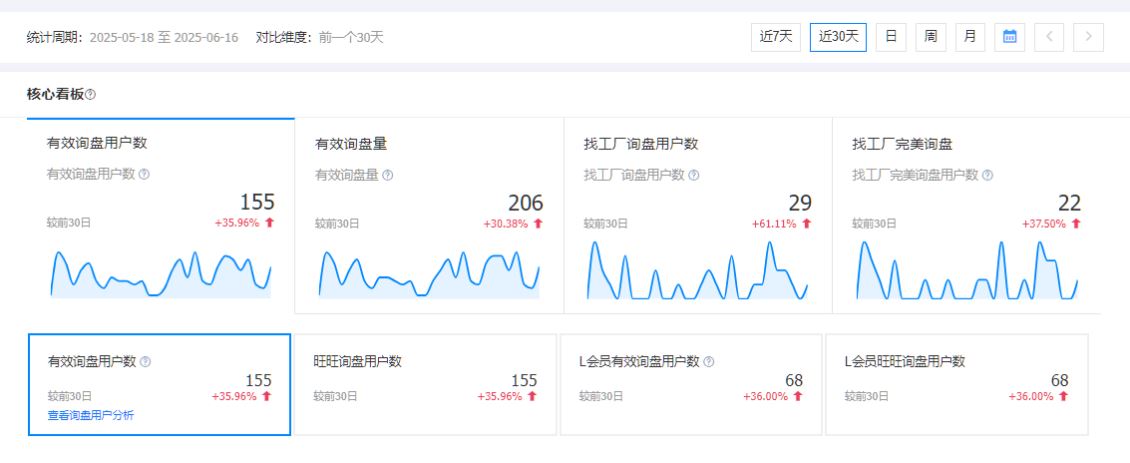Viewport: 1130px width, 463px height.
Task: Select the 近30天 time range
Action: point(838,37)
